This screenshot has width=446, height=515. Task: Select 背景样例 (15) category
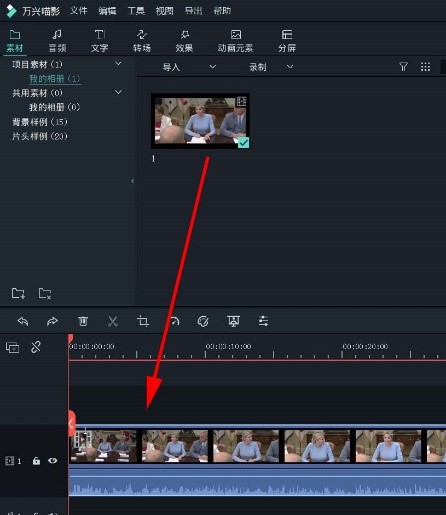pyautogui.click(x=40, y=122)
